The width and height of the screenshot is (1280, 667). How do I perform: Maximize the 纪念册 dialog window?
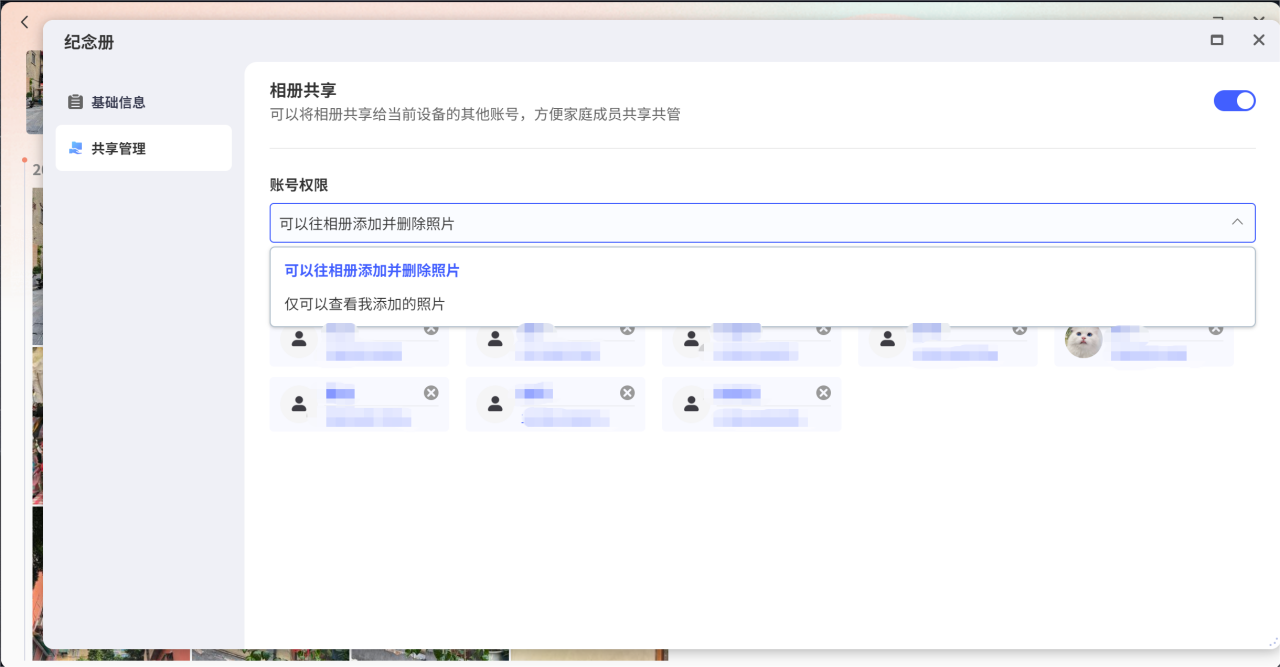[1217, 40]
